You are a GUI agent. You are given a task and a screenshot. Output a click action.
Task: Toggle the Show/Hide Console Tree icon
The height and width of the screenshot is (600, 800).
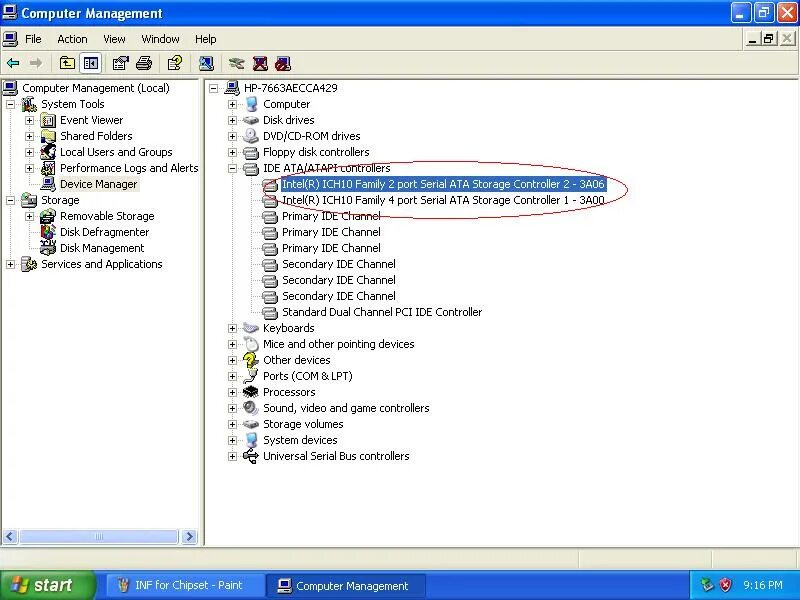tap(91, 63)
